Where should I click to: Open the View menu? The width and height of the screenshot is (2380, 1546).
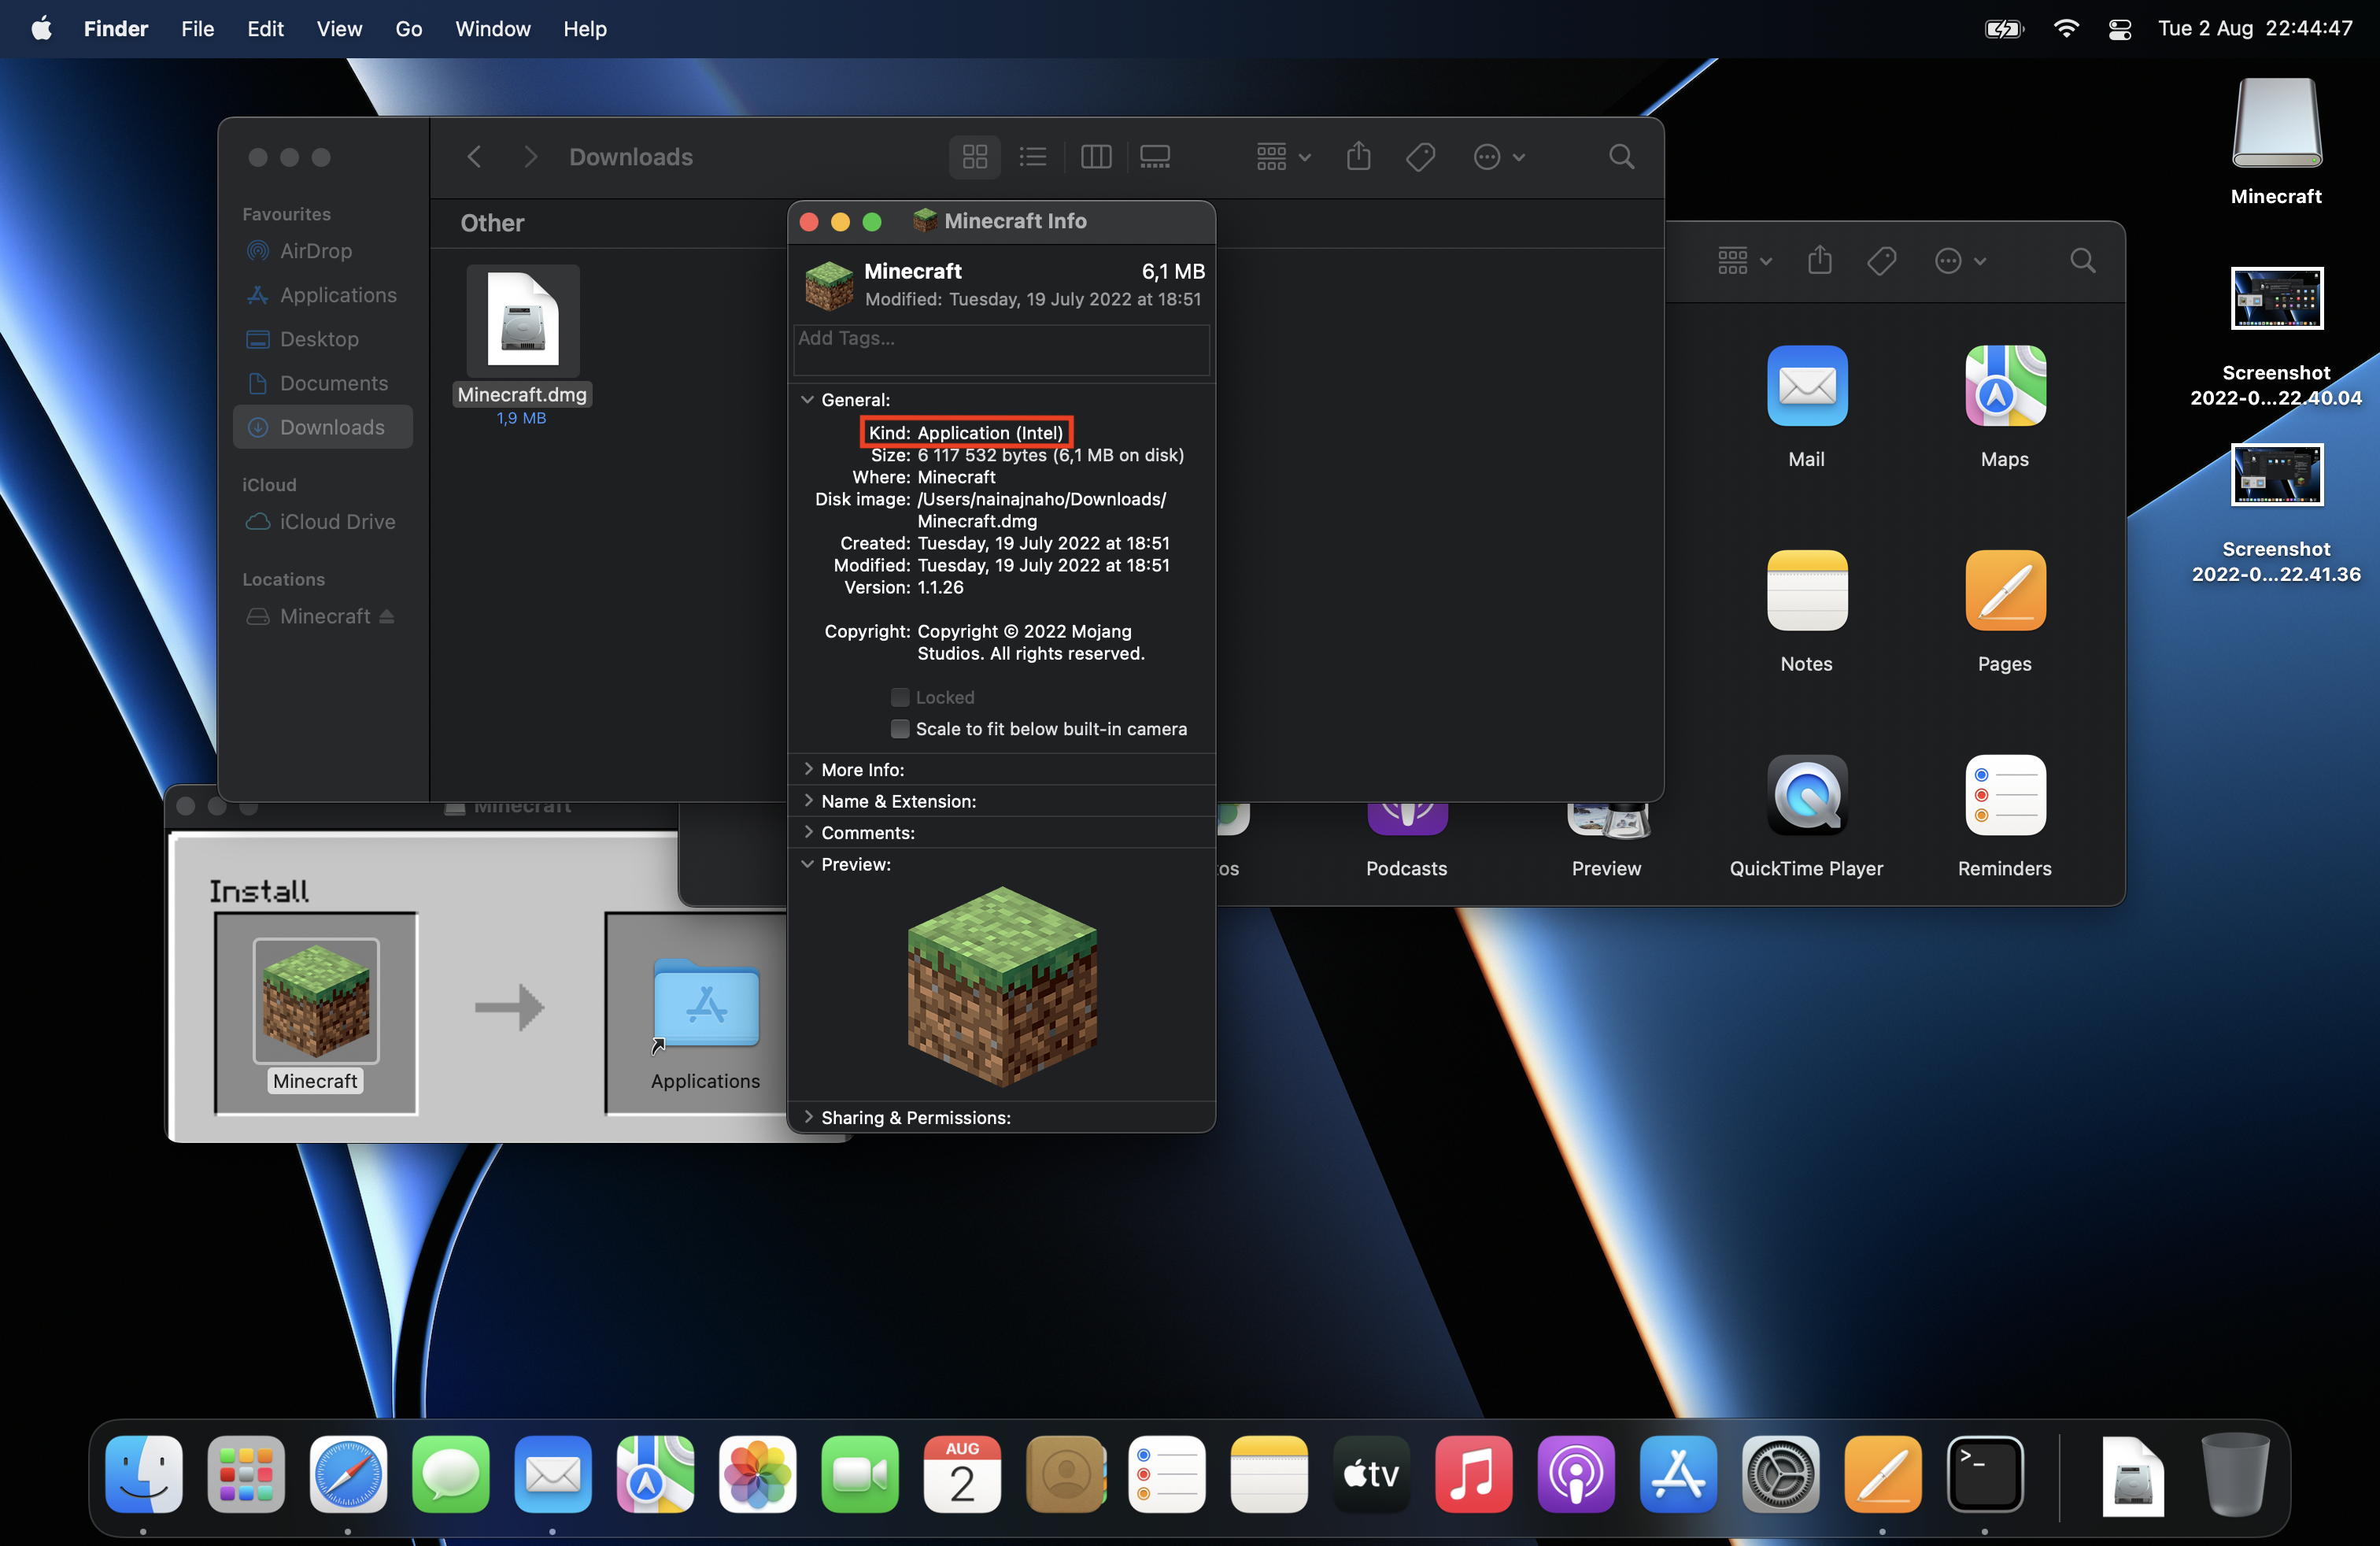(339, 29)
